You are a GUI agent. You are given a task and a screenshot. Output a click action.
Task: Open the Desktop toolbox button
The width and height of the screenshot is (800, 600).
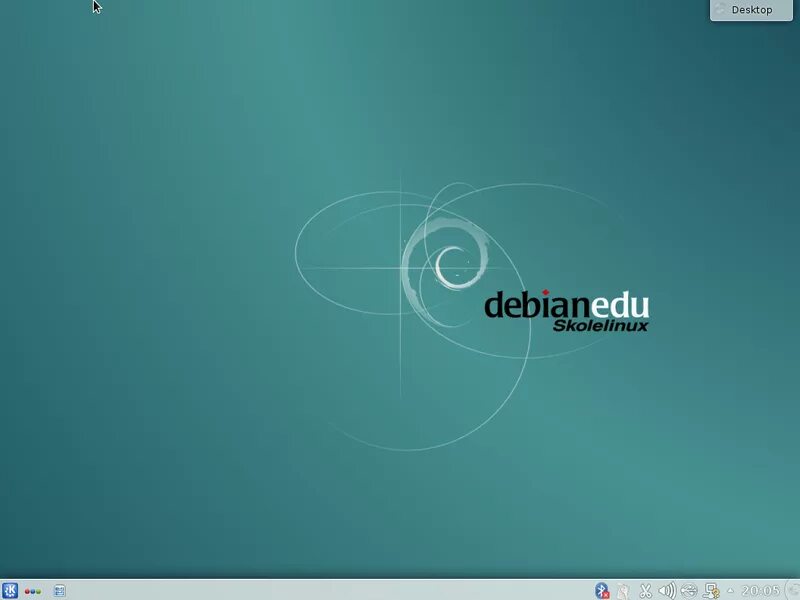[x=751, y=10]
